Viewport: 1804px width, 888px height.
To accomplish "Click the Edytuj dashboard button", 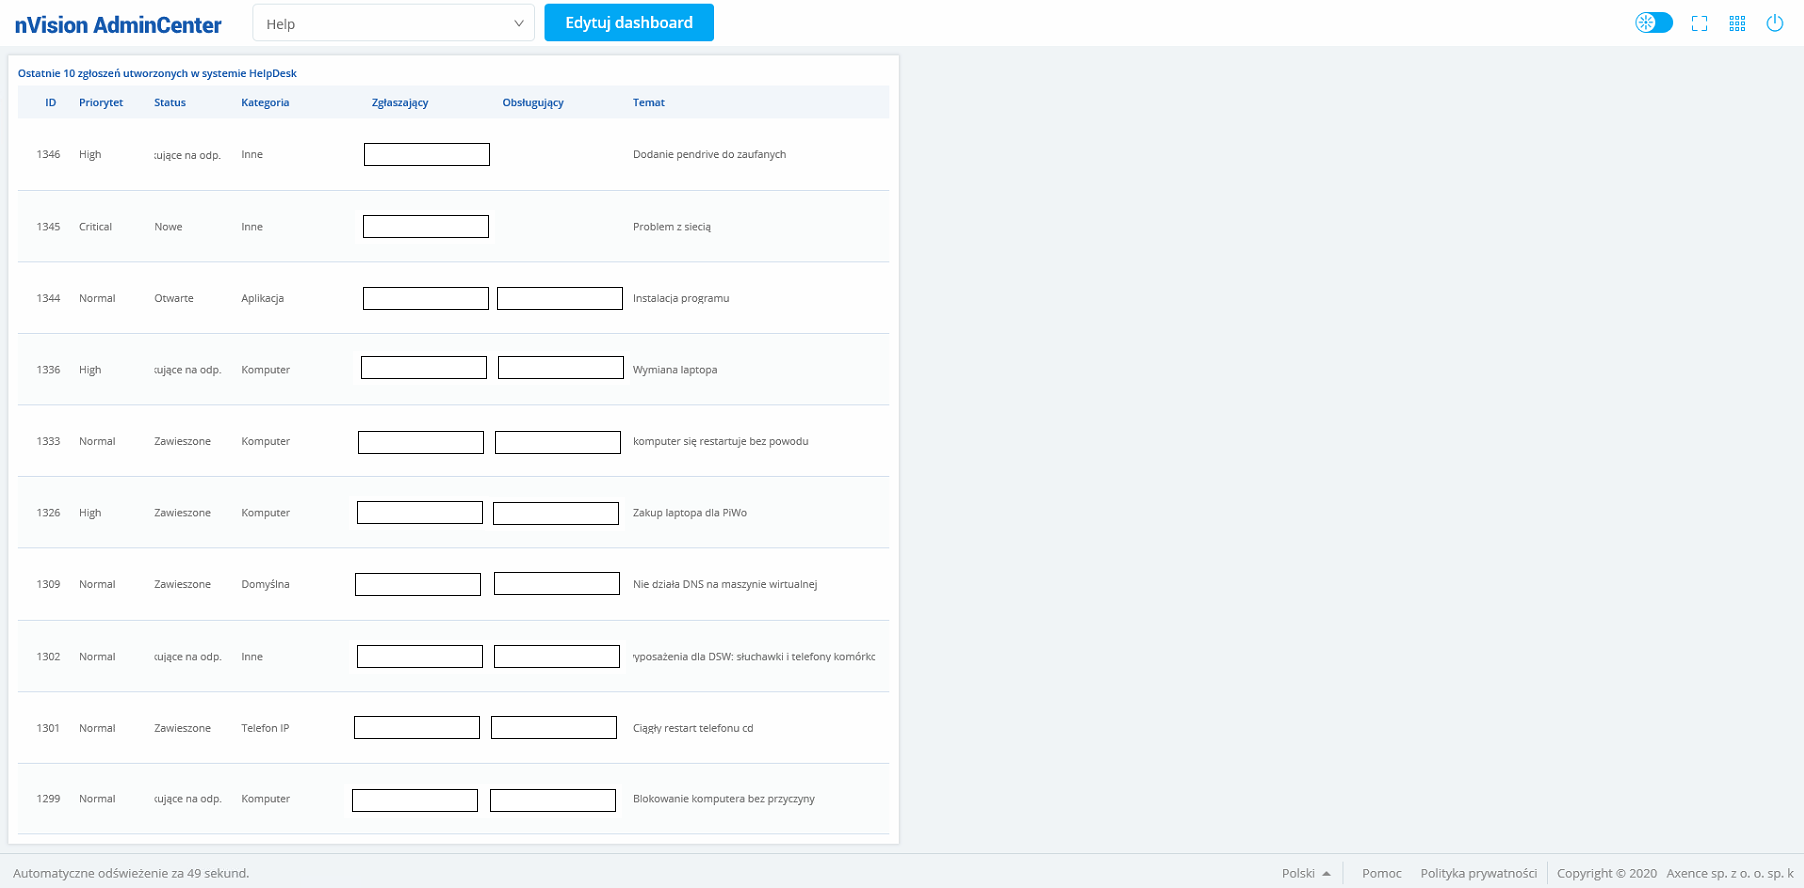I will [x=629, y=23].
